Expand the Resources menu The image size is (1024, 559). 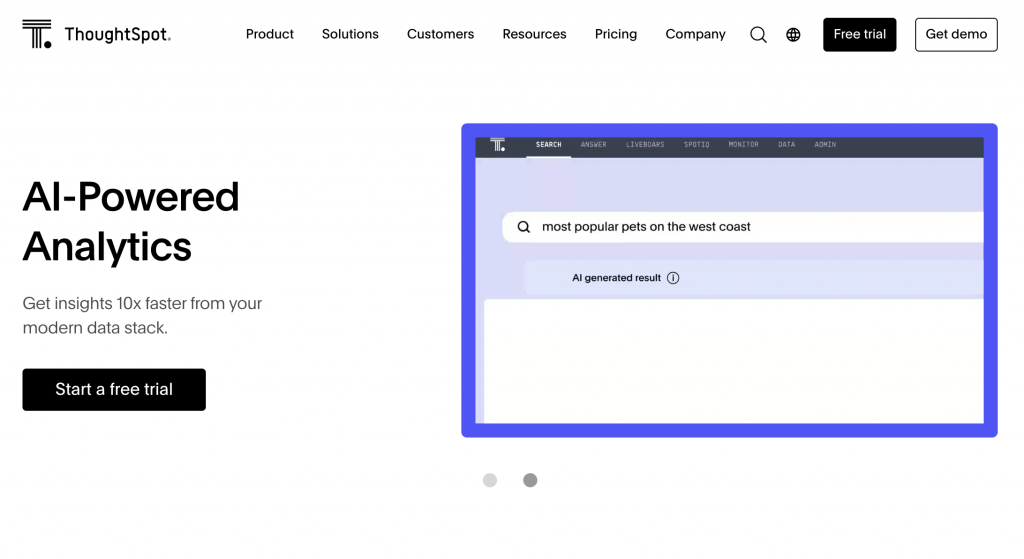coord(534,34)
